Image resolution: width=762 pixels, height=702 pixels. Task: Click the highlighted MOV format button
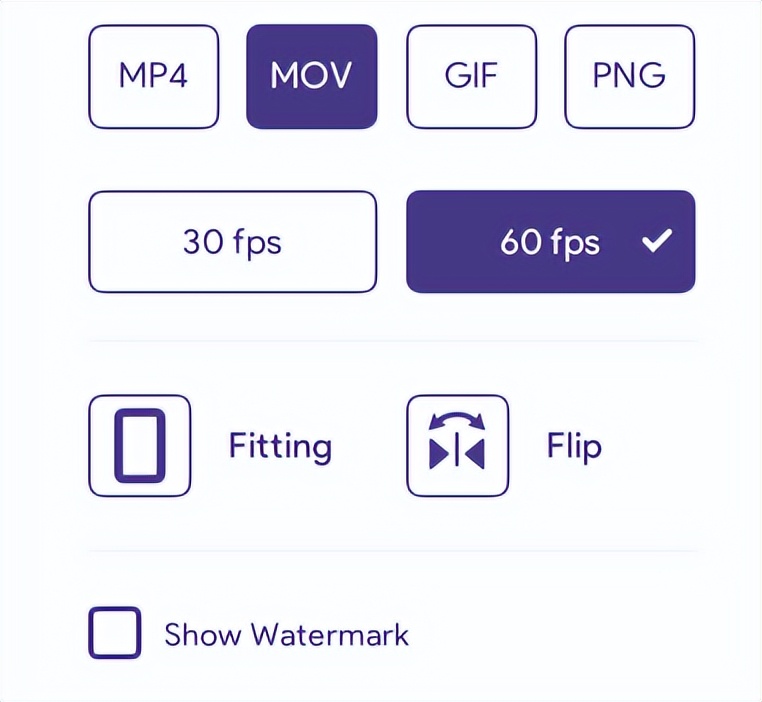(311, 77)
